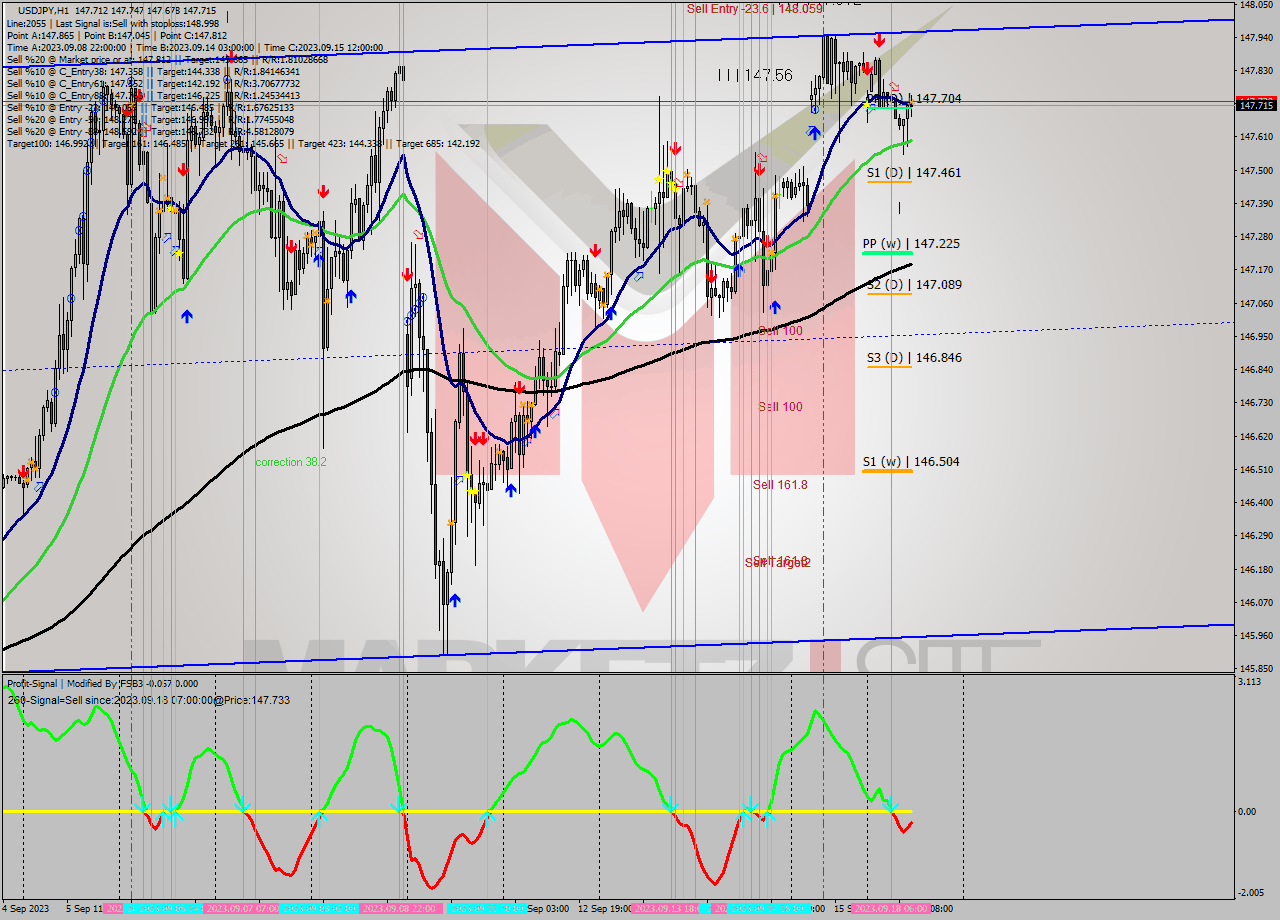Click the orange plus entry marker near 146.290
Image resolution: width=1280 pixels, height=920 pixels.
point(452,523)
